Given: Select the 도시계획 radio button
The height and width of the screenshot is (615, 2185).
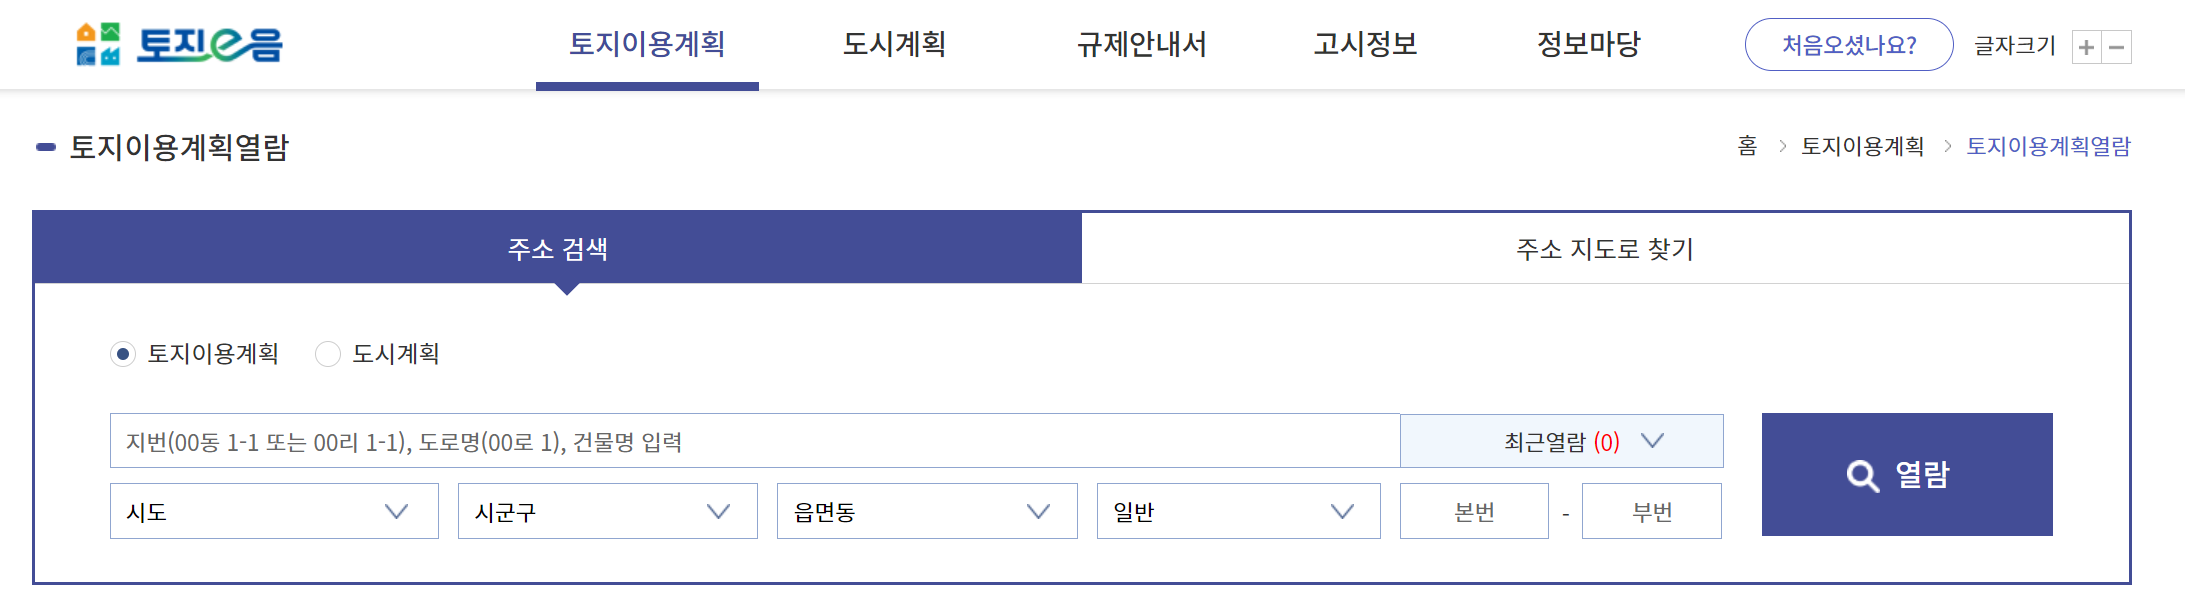Looking at the screenshot, I should [328, 354].
